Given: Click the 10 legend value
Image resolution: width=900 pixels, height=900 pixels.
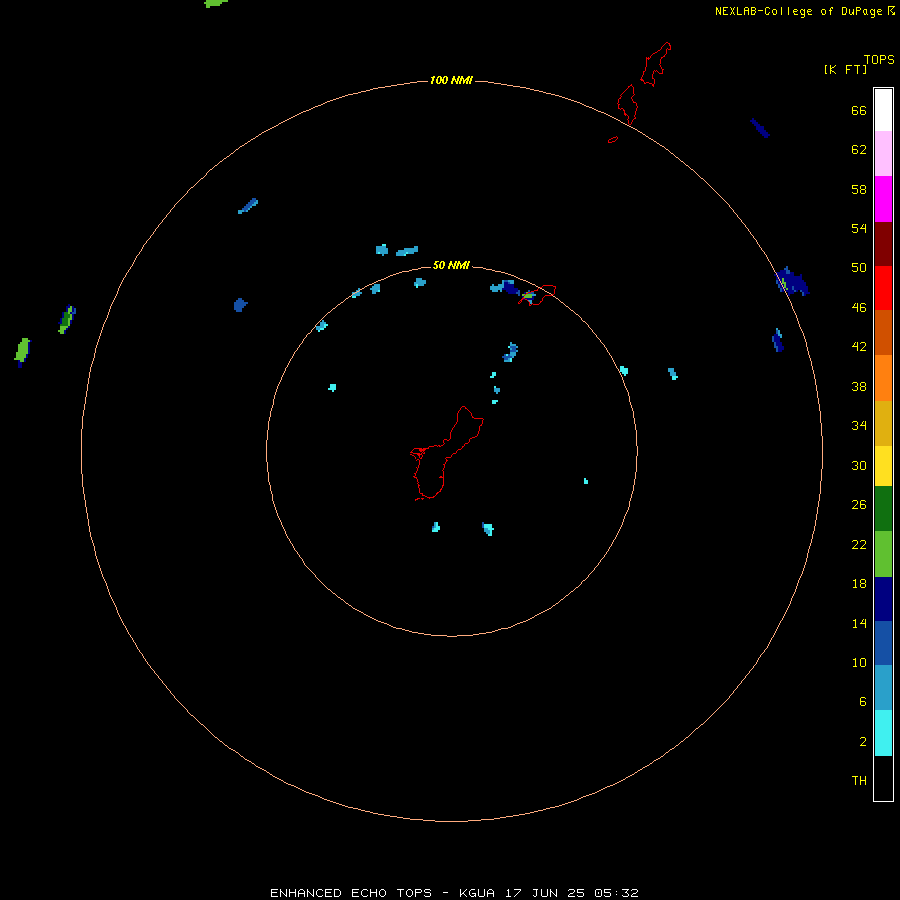Looking at the screenshot, I should pos(859,663).
